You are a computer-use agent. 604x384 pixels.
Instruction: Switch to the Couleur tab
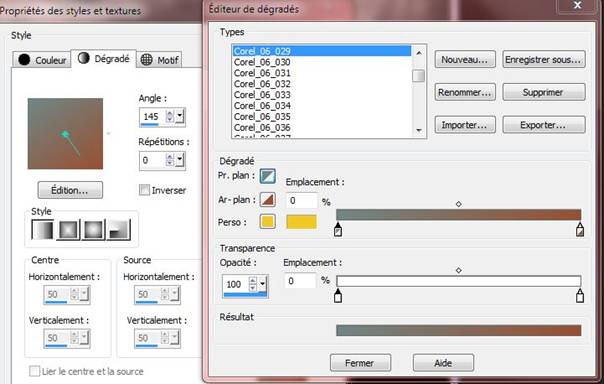point(42,60)
